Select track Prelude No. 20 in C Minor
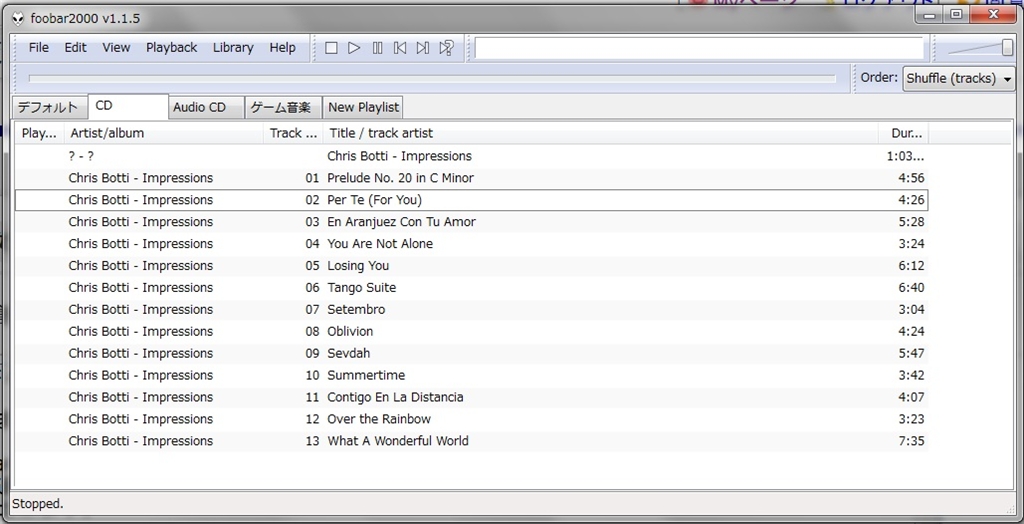Viewport: 1024px width, 524px height. [471, 178]
